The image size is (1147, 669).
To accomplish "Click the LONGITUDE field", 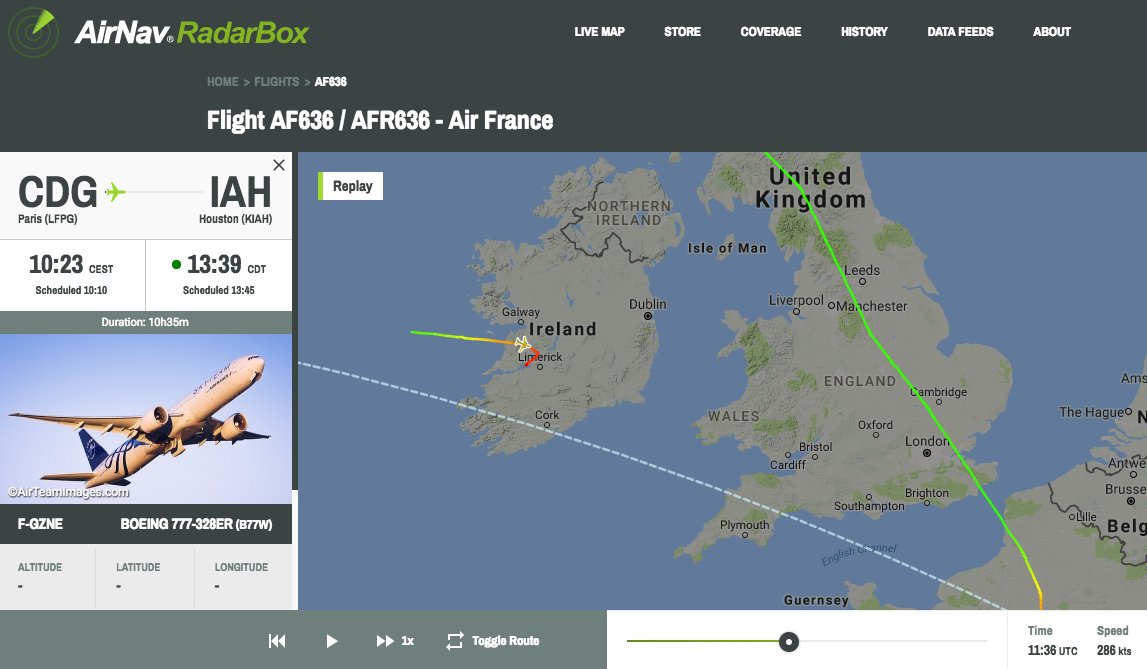I will coord(243,576).
